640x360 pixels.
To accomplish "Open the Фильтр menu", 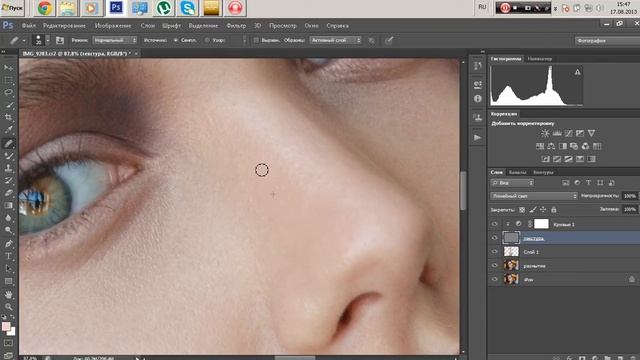I will coord(236,26).
